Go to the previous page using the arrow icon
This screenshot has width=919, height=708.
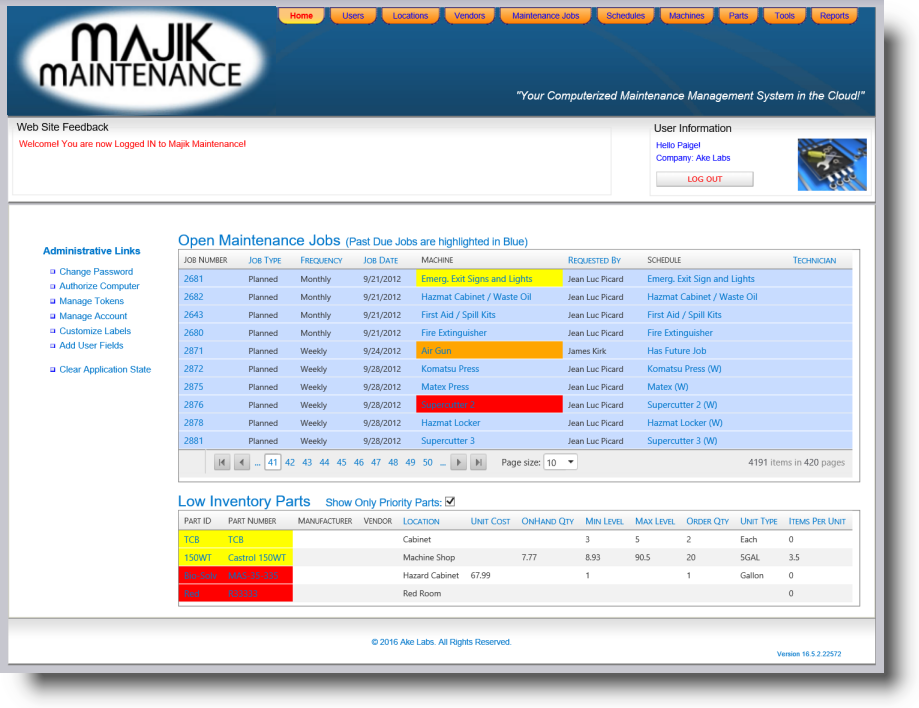click(x=240, y=462)
